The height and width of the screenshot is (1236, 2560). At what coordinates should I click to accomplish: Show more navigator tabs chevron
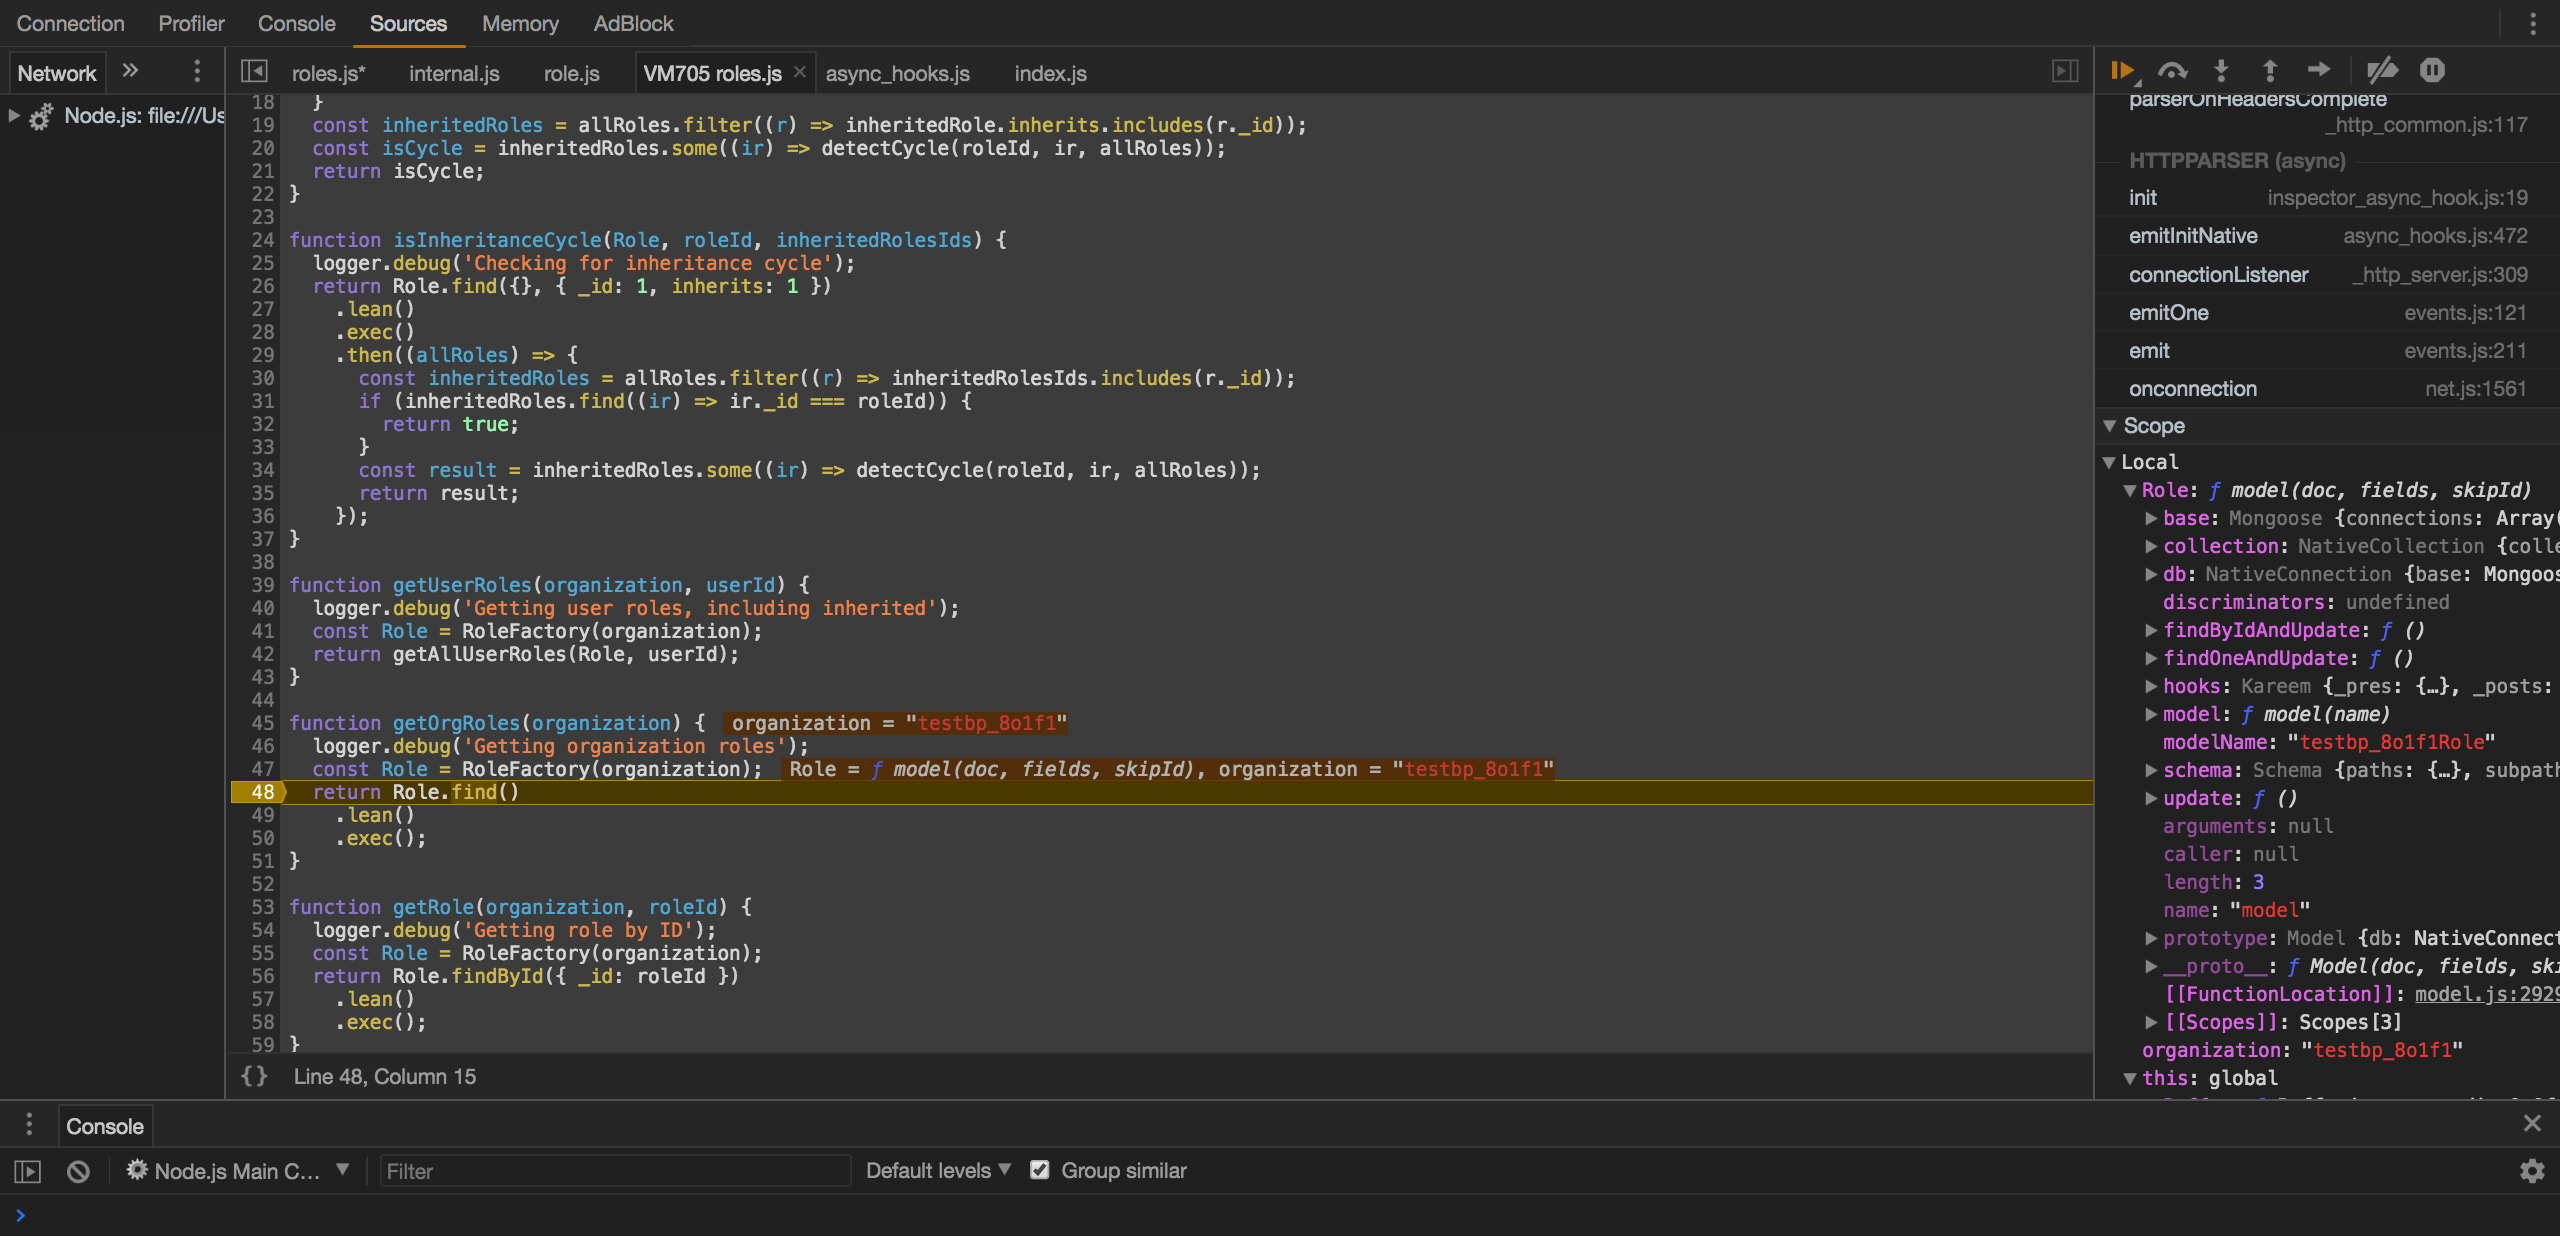130,71
